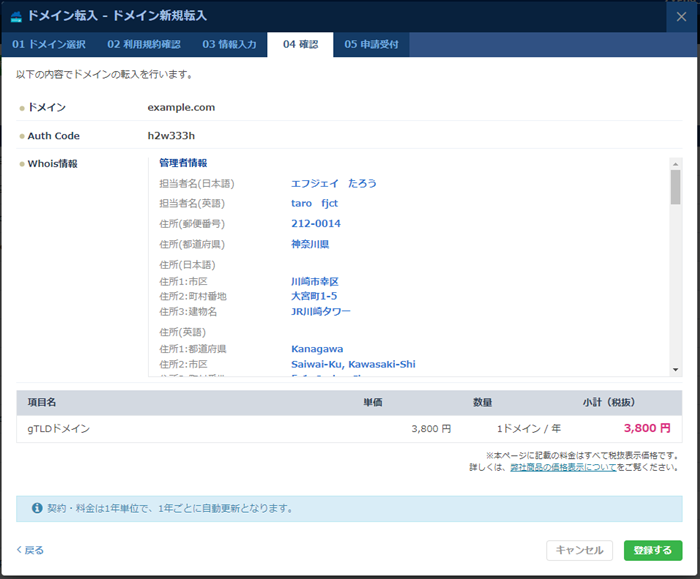Click the address value 大宮町1-5
Viewport: 700px width, 579px height.
pos(314,296)
